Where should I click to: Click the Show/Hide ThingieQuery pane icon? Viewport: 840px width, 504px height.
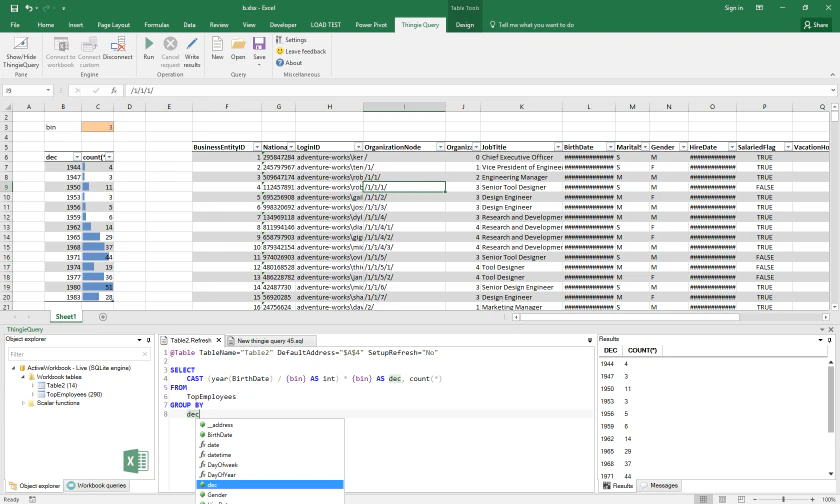point(19,44)
